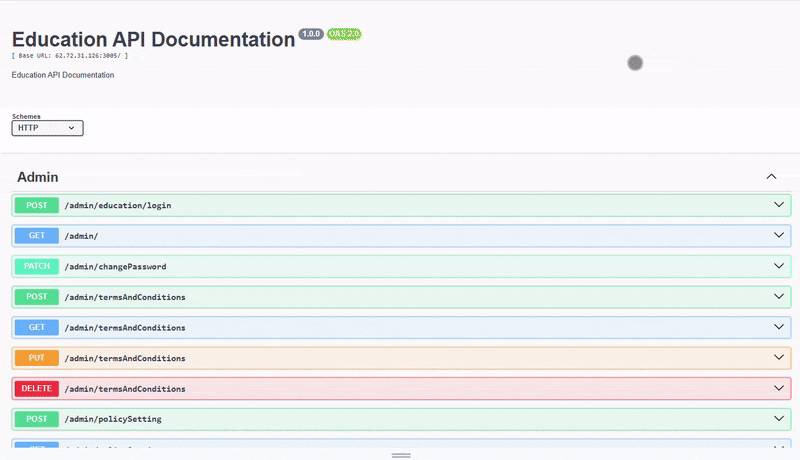The image size is (800, 460).
Task: Click GET badge for termsAndConditions
Action: click(x=37, y=327)
